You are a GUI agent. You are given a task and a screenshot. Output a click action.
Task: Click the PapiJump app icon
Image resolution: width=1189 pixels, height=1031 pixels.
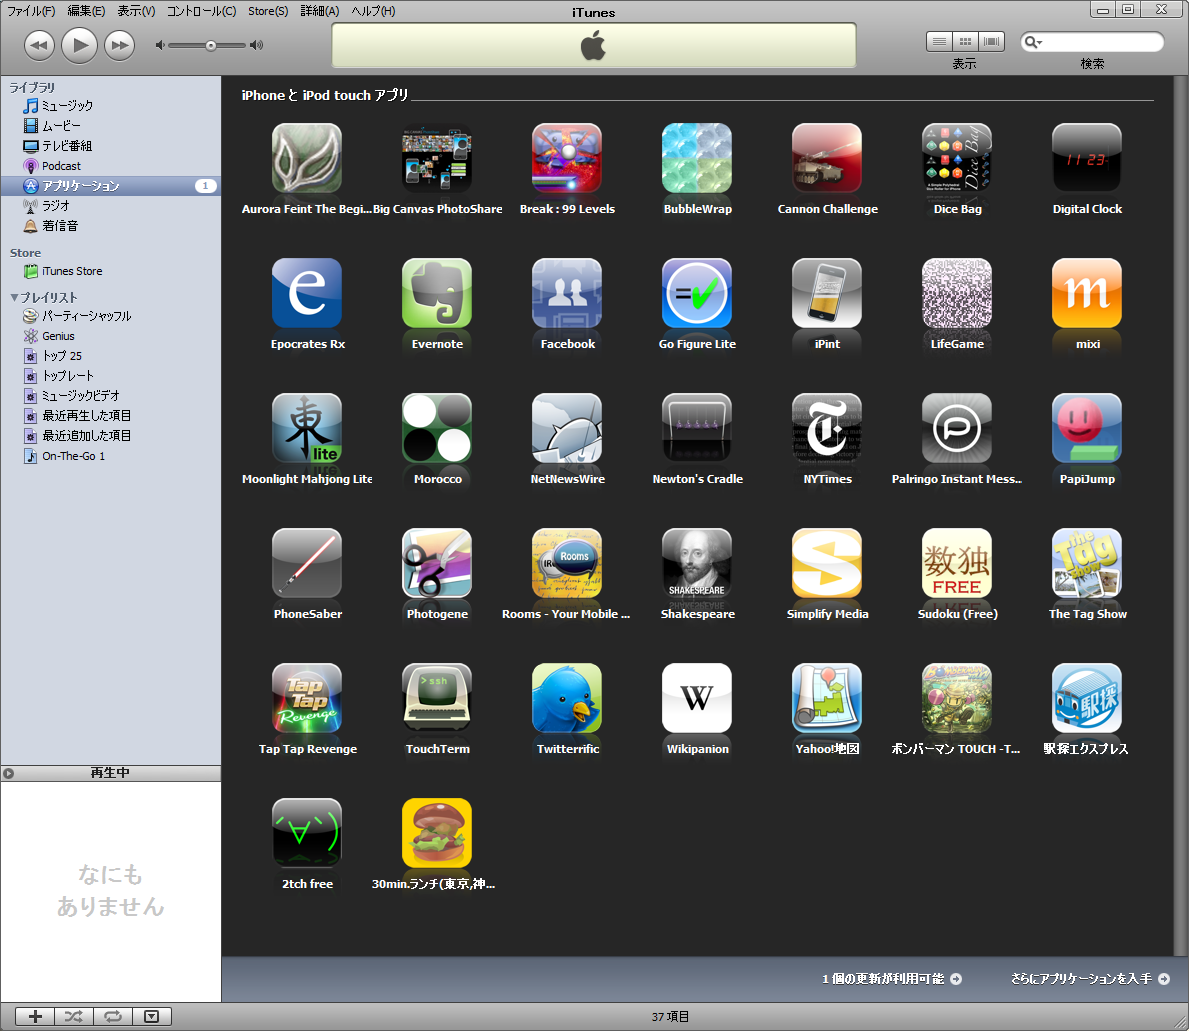point(1087,428)
